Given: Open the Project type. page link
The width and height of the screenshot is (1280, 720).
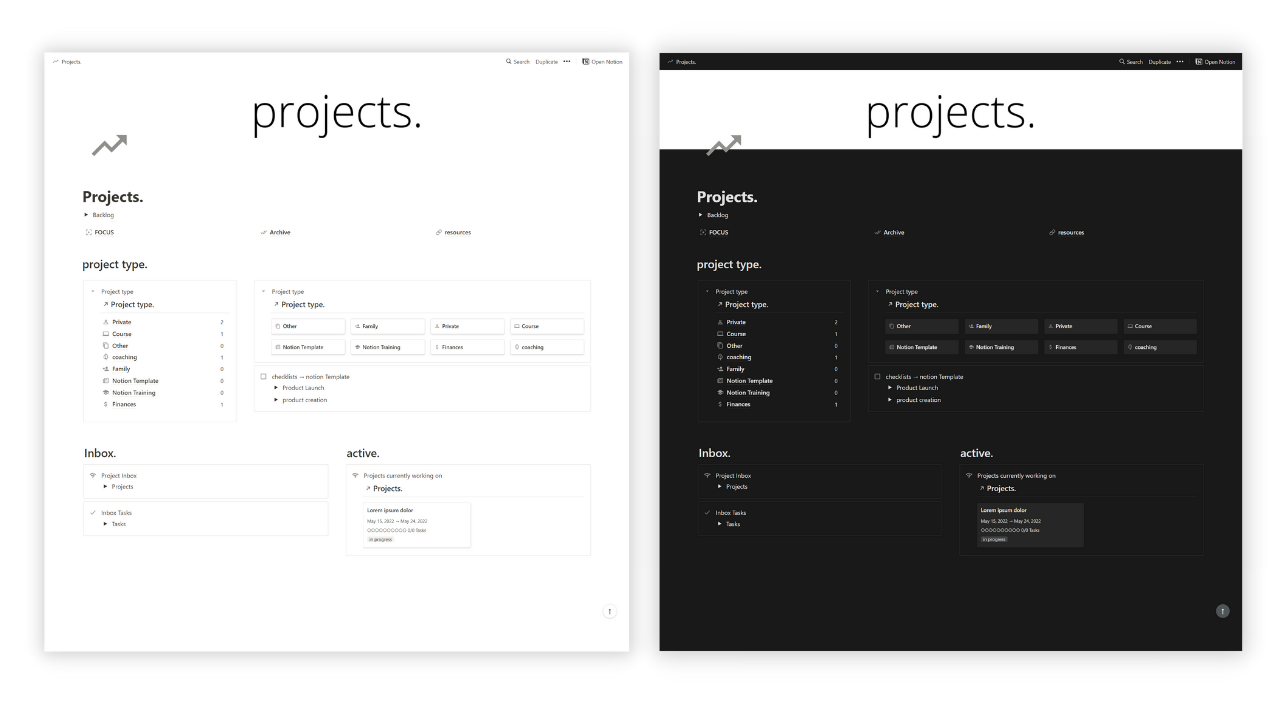Looking at the screenshot, I should 131,304.
